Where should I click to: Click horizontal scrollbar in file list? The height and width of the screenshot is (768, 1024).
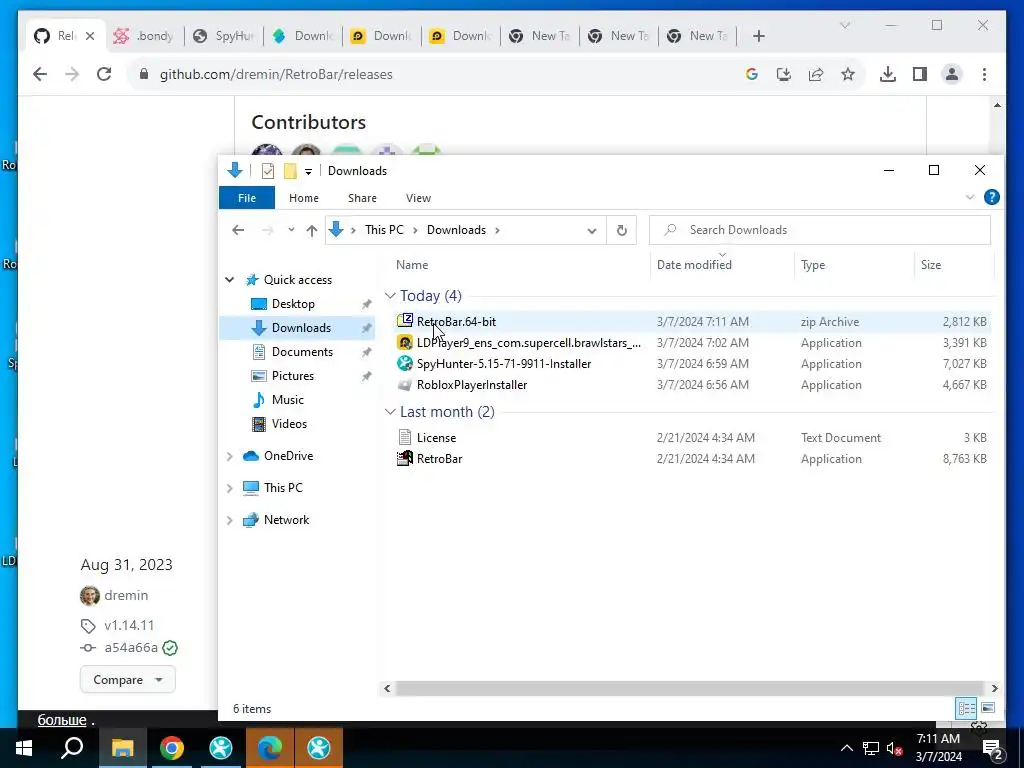point(689,688)
